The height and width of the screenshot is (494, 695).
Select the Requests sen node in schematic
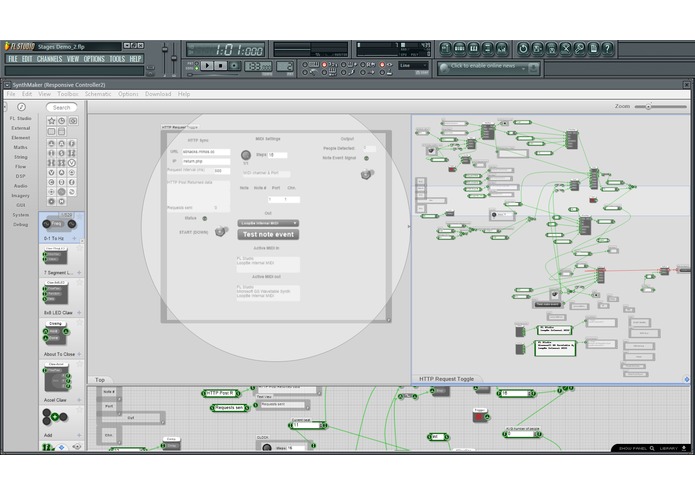(229, 408)
